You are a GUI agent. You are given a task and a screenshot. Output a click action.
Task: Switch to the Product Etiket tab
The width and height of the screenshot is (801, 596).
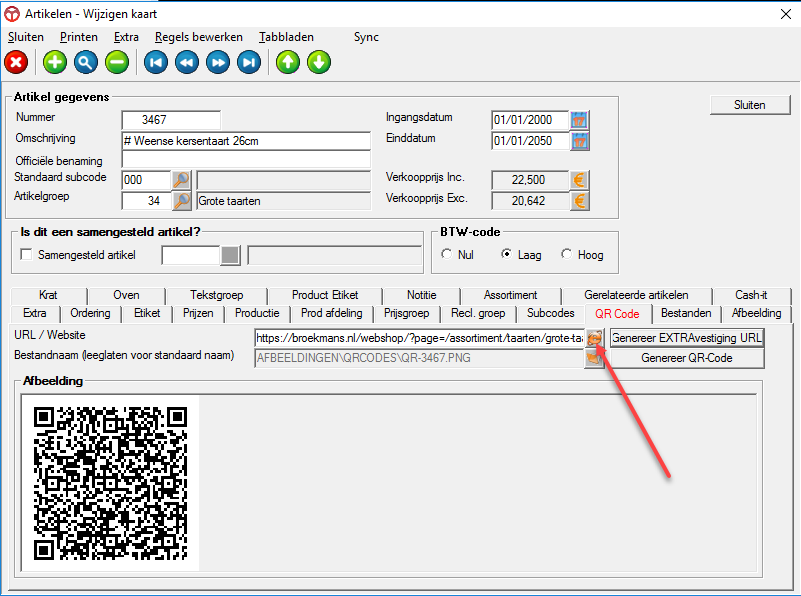coord(325,295)
